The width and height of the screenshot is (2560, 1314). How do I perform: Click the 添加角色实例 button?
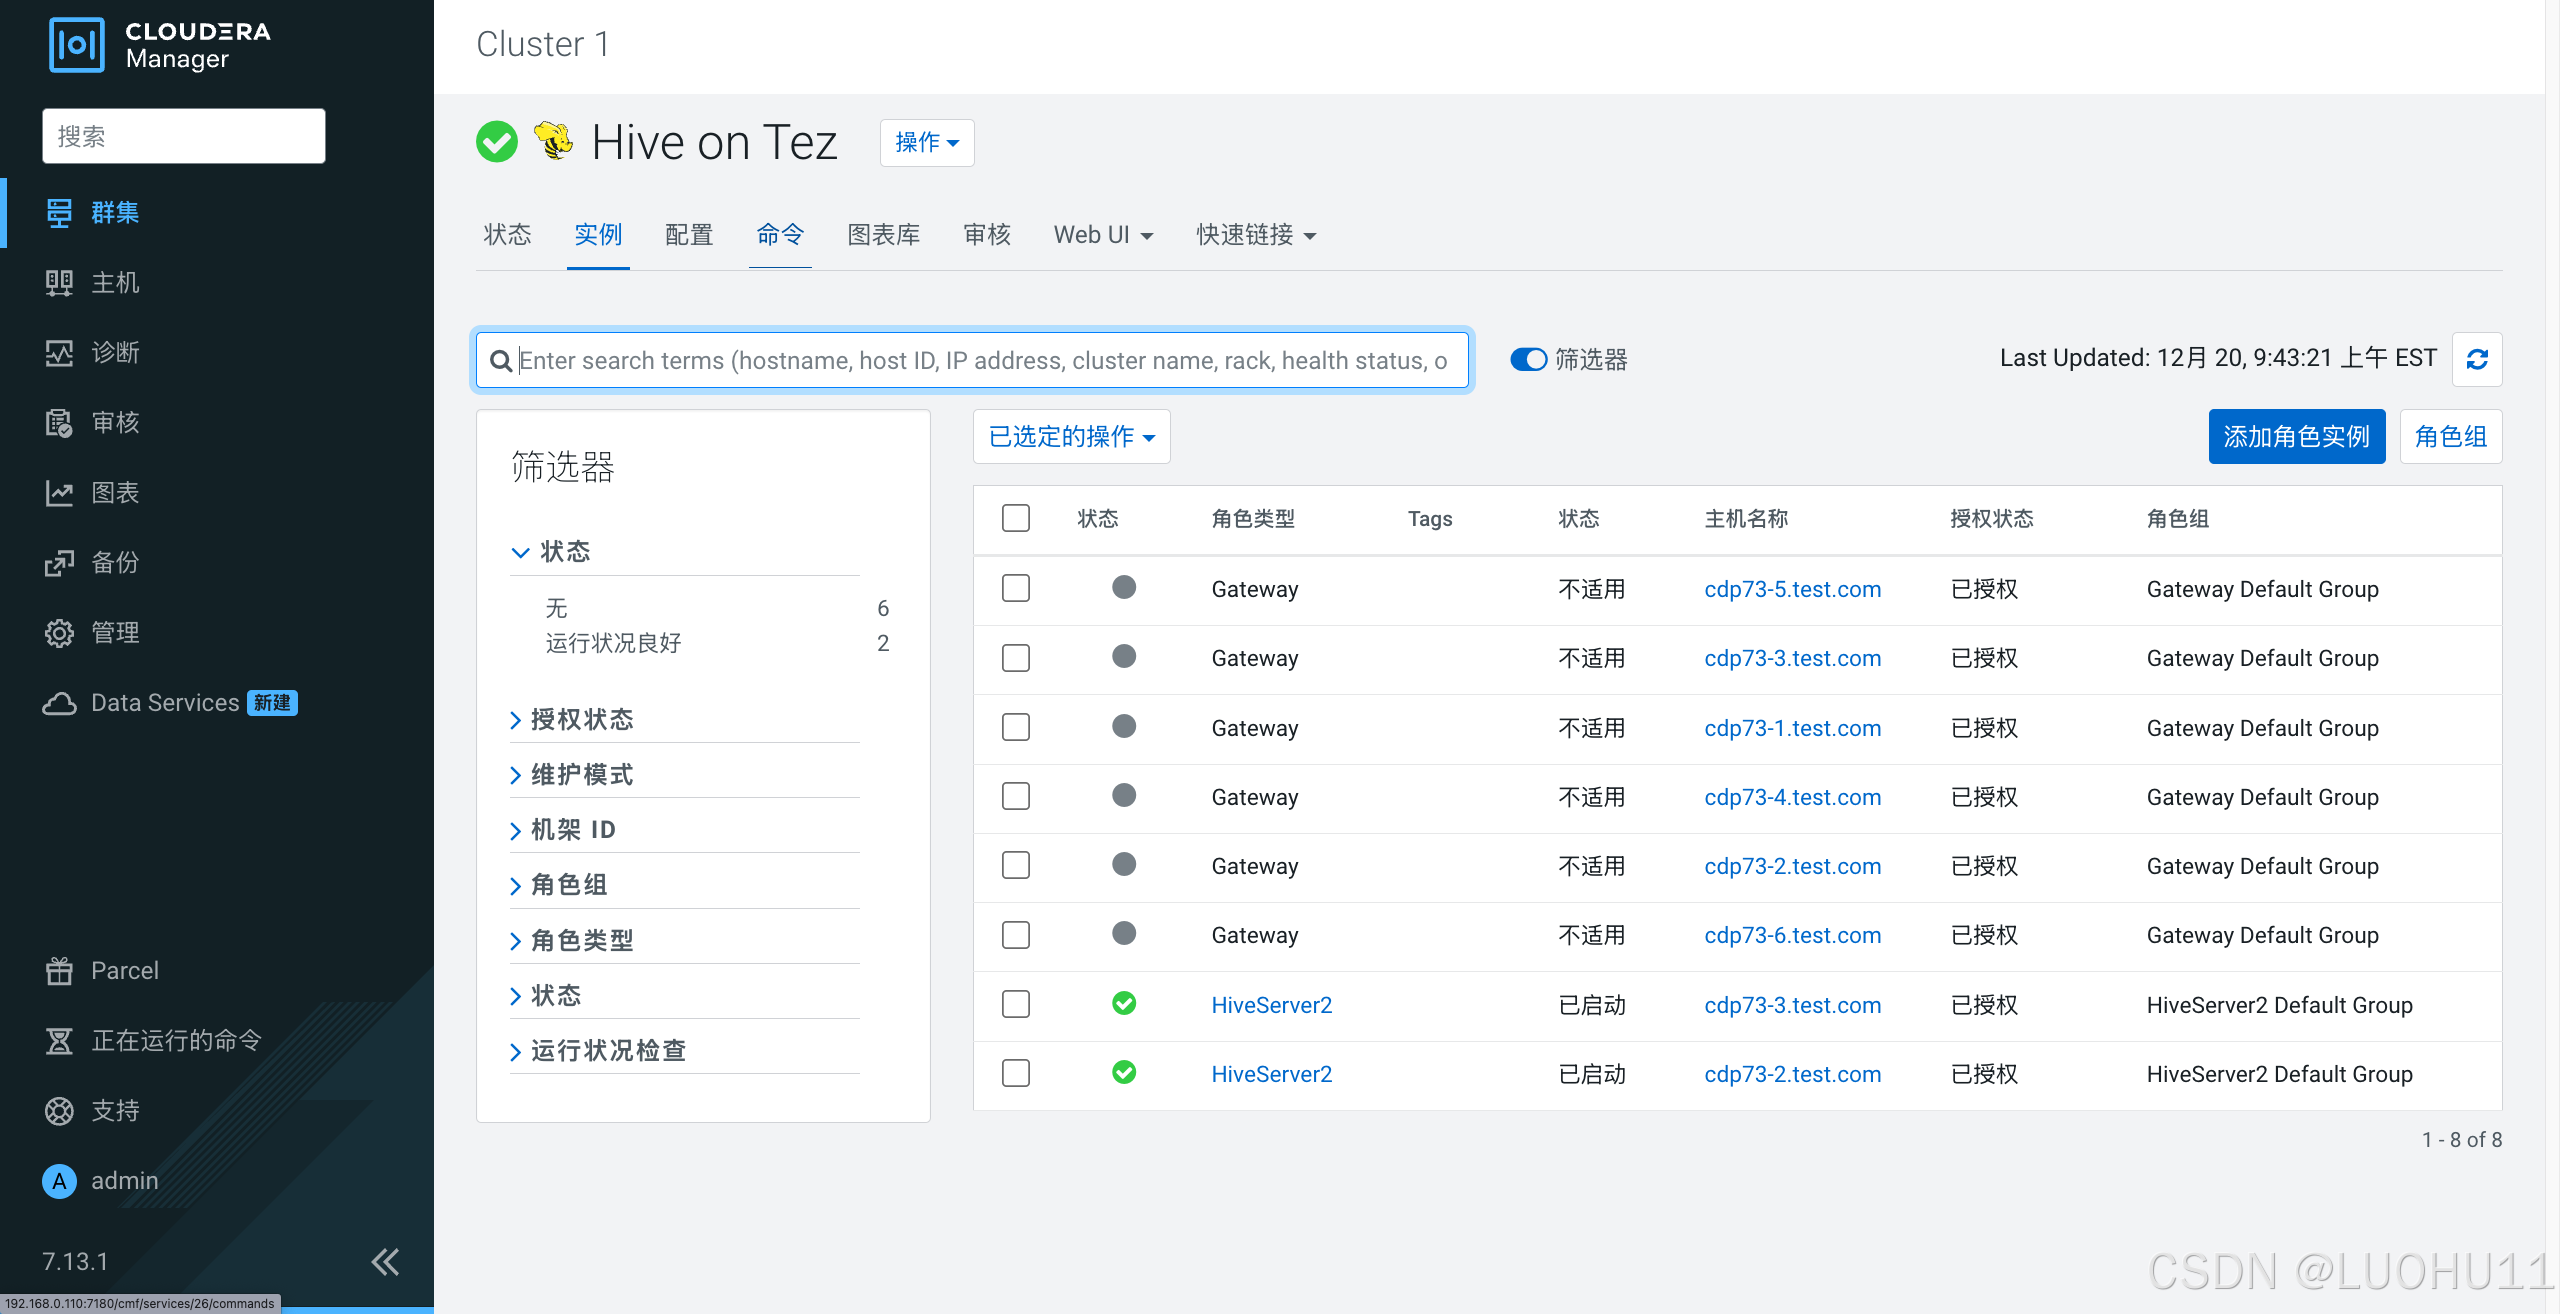(x=2296, y=437)
